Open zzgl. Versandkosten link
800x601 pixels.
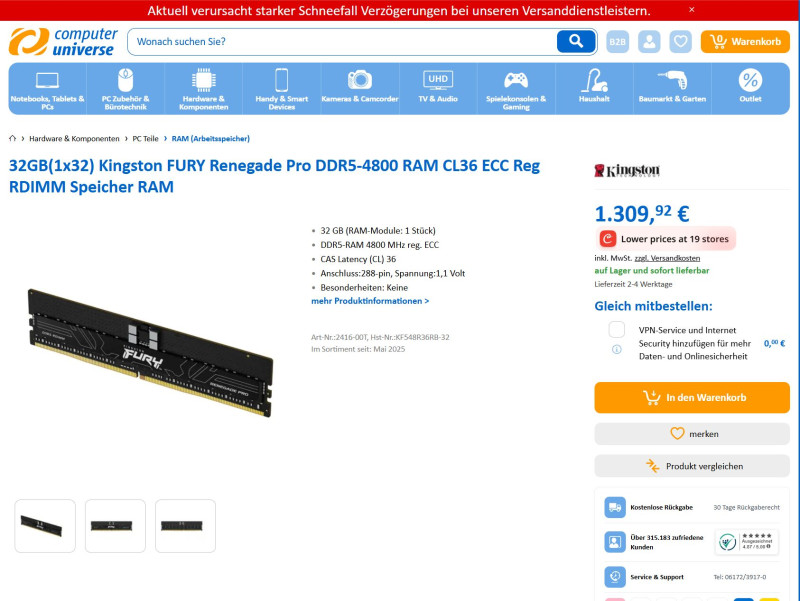(667, 258)
